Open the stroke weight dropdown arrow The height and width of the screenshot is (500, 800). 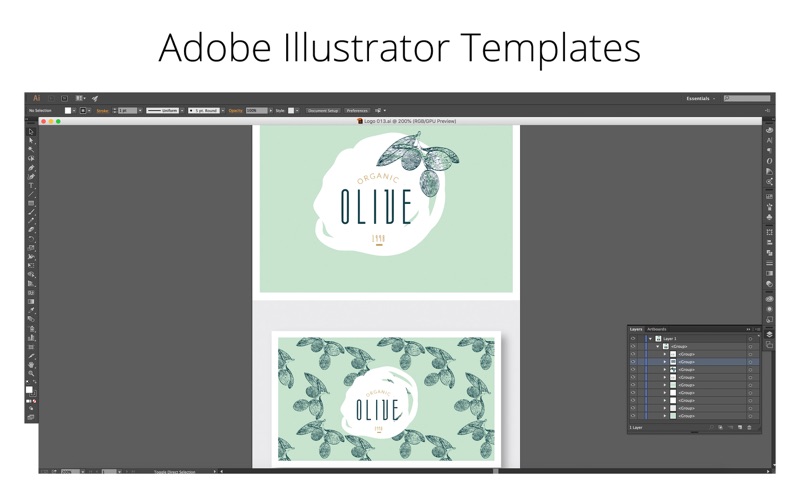coord(140,110)
